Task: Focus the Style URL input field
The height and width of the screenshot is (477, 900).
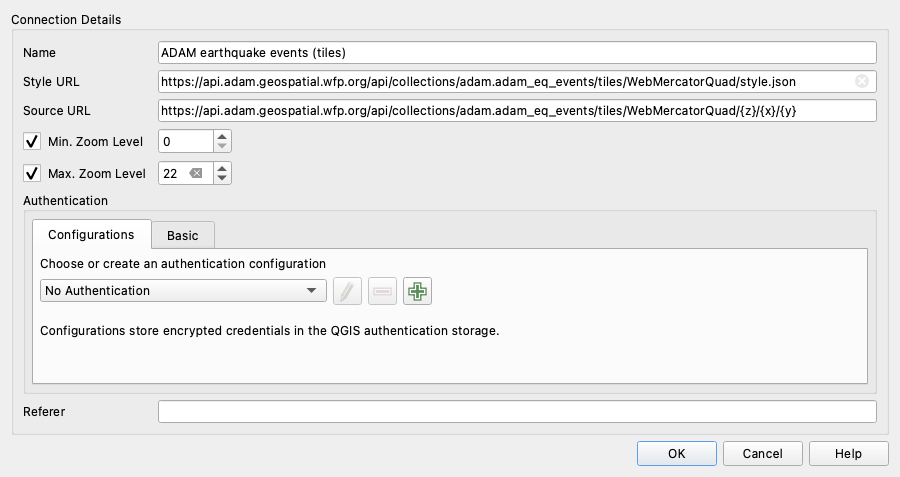Action: coord(517,82)
